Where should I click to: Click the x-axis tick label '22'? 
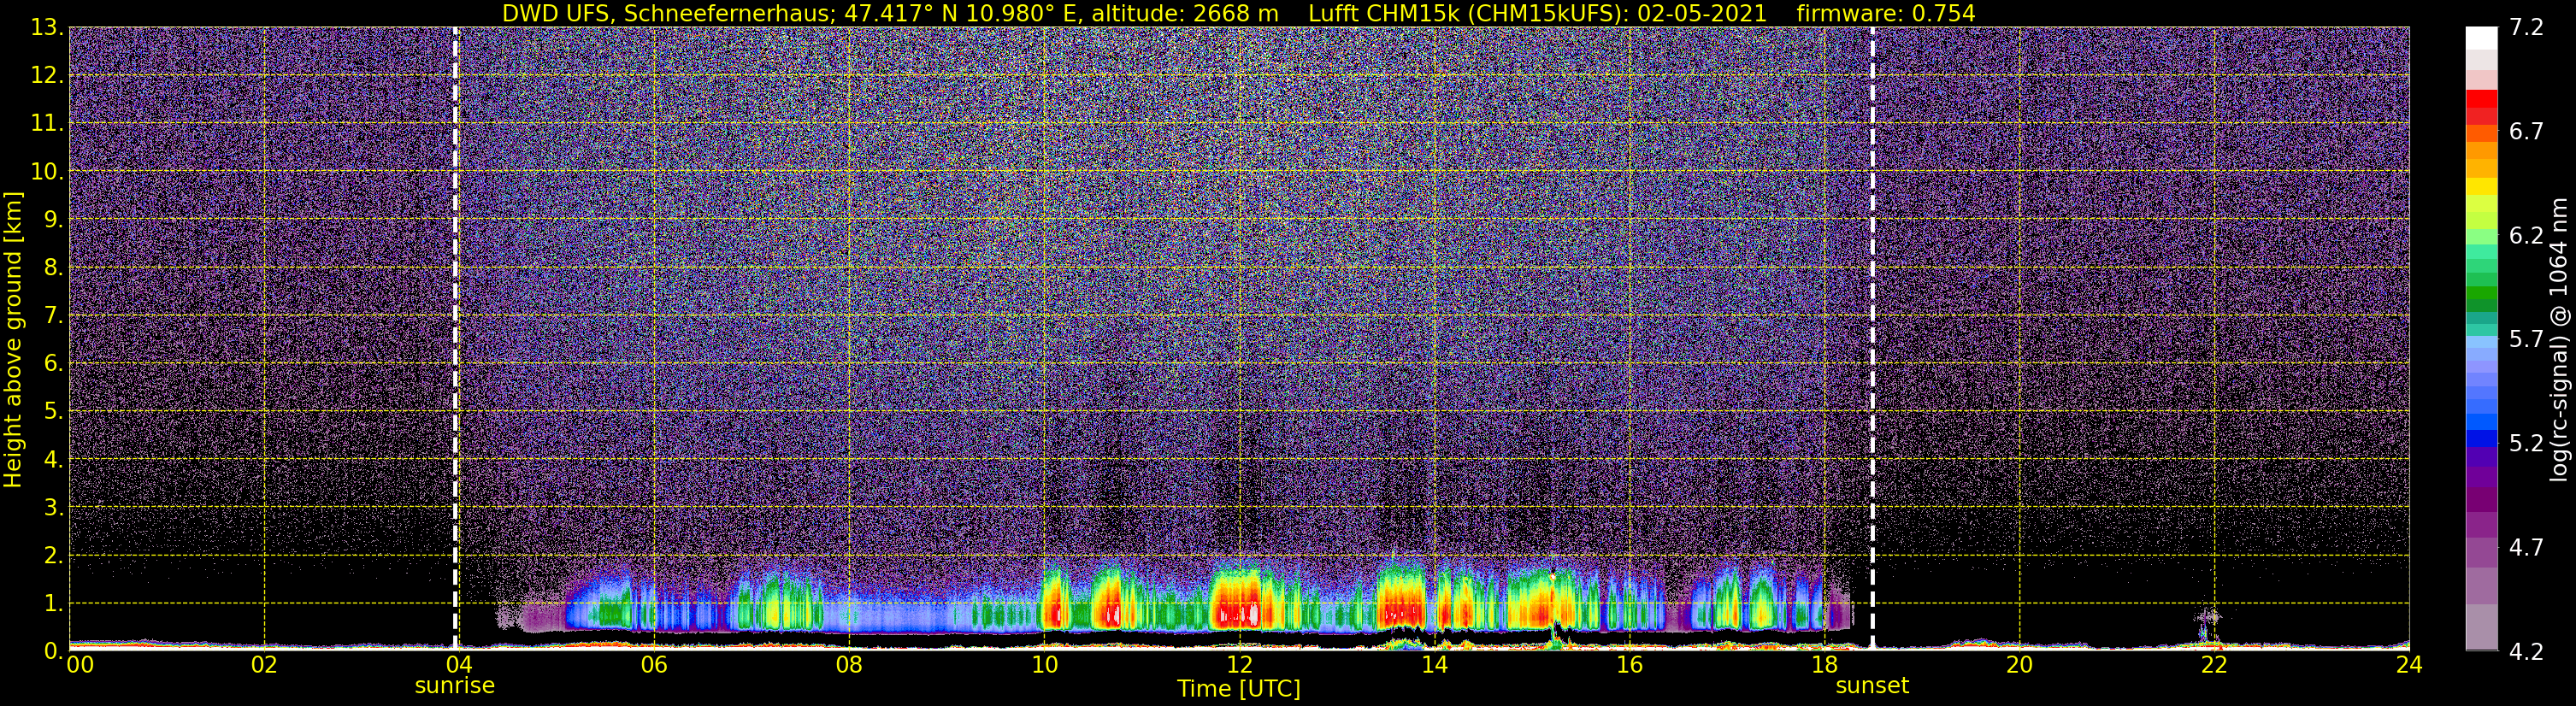pos(2214,665)
